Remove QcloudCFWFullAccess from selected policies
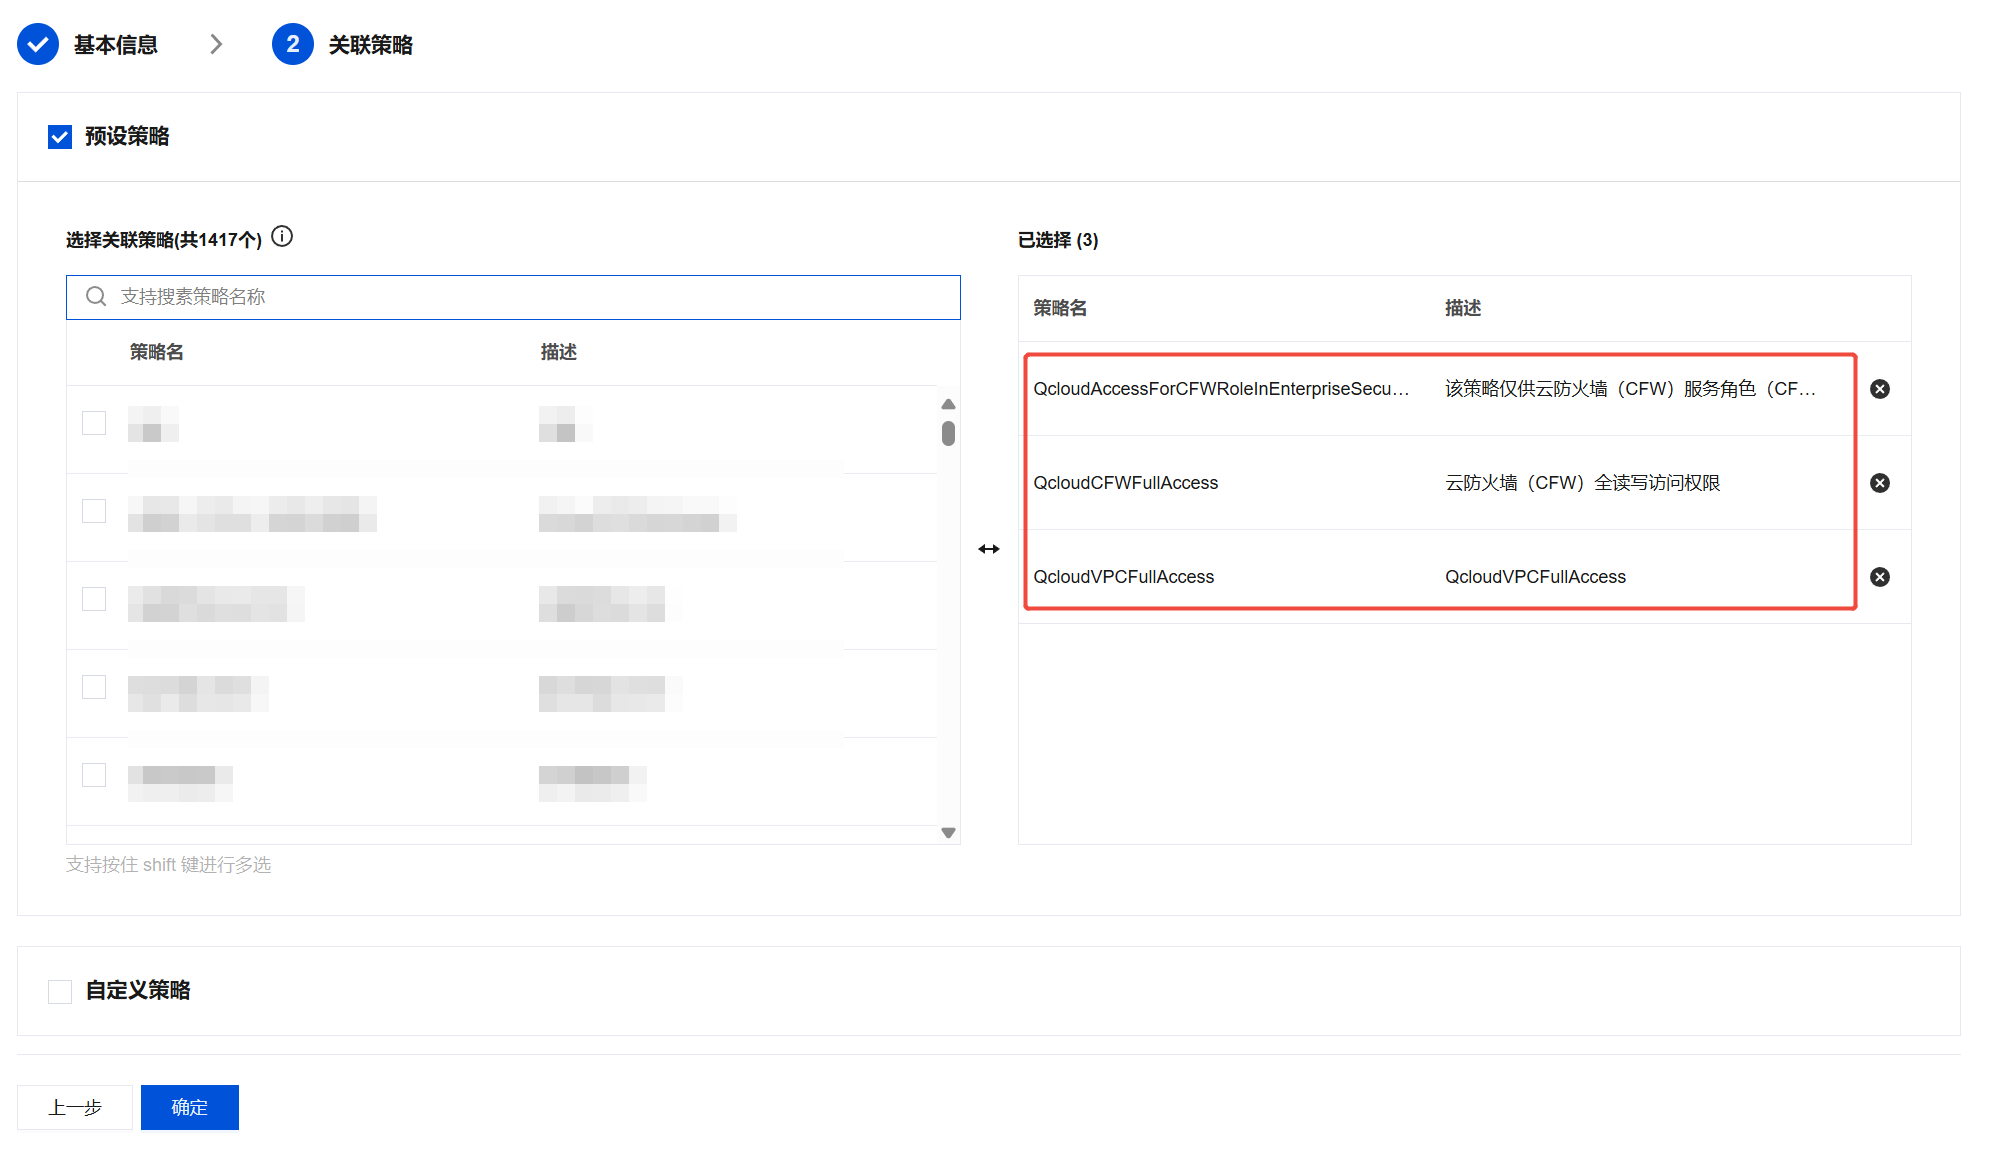 pos(1880,483)
